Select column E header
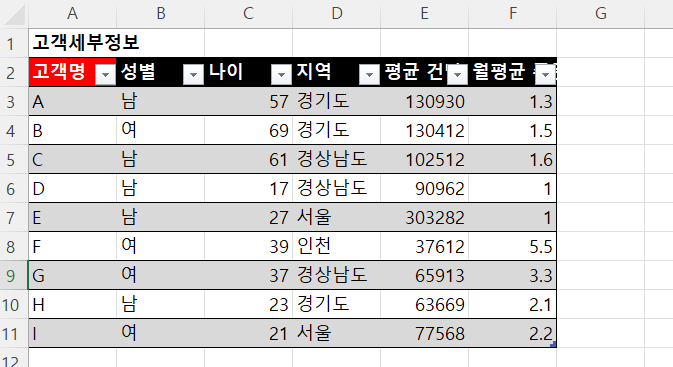Viewport: 673px width, 367px height. [x=424, y=14]
